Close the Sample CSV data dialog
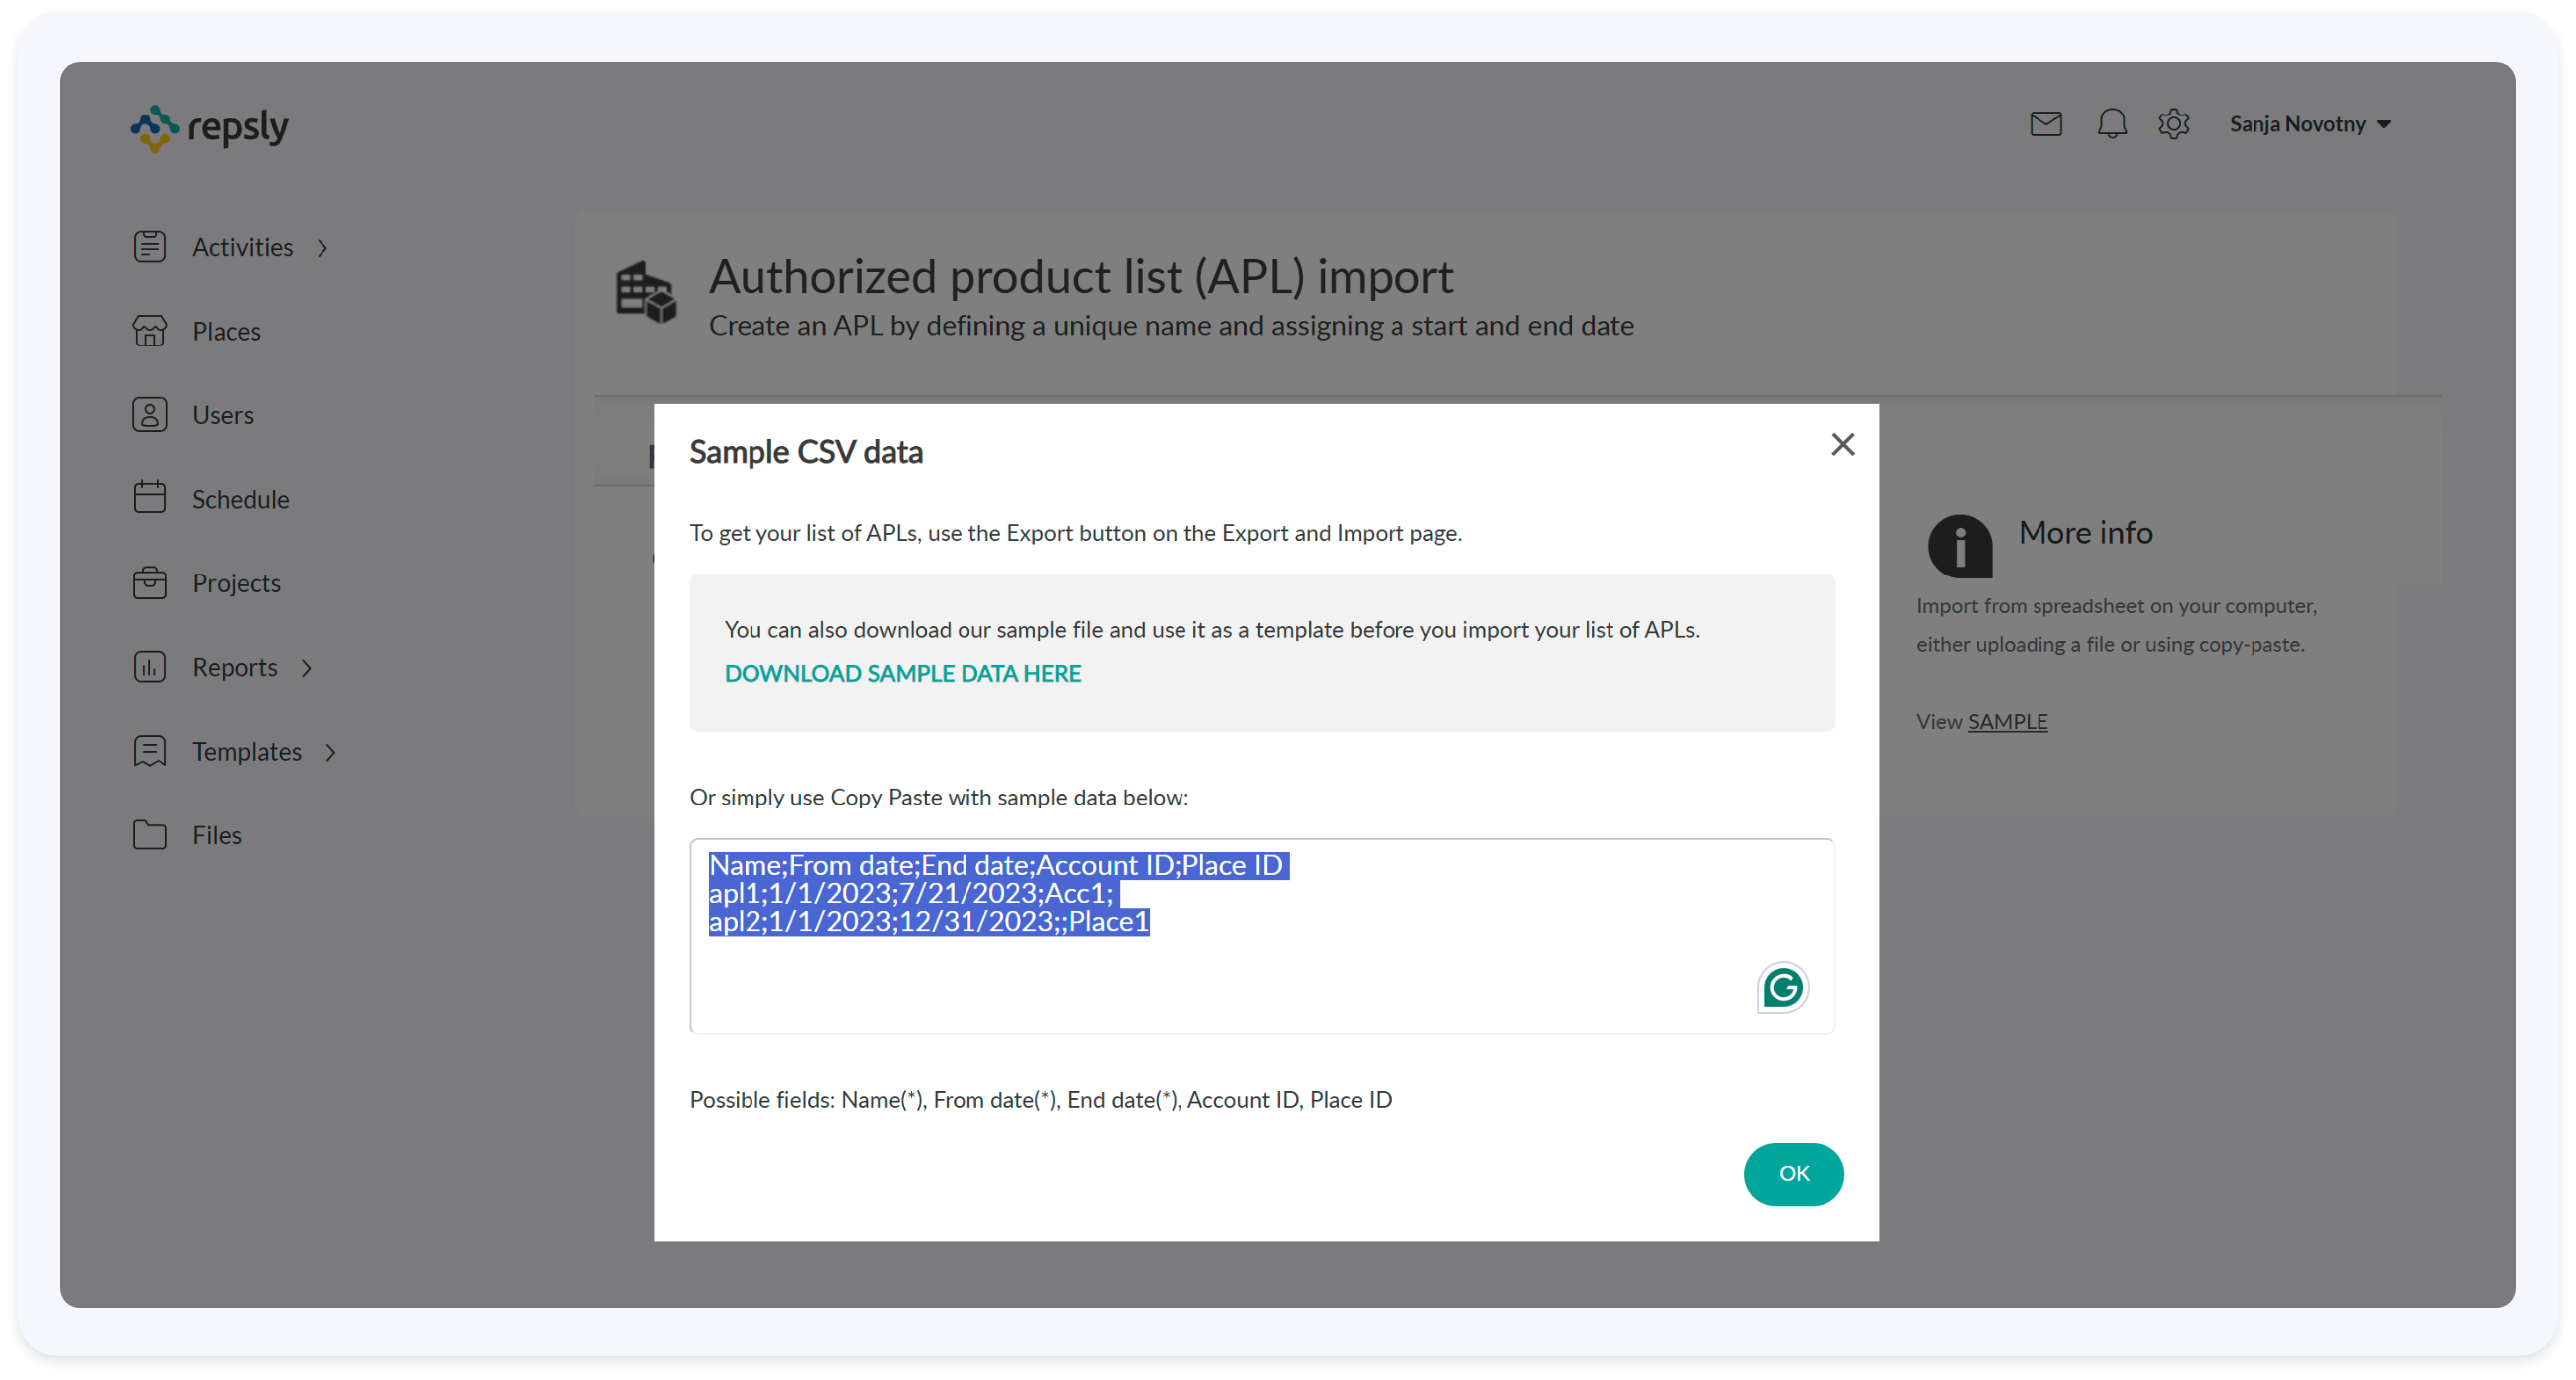This screenshot has width=2576, height=1380. 1842,444
